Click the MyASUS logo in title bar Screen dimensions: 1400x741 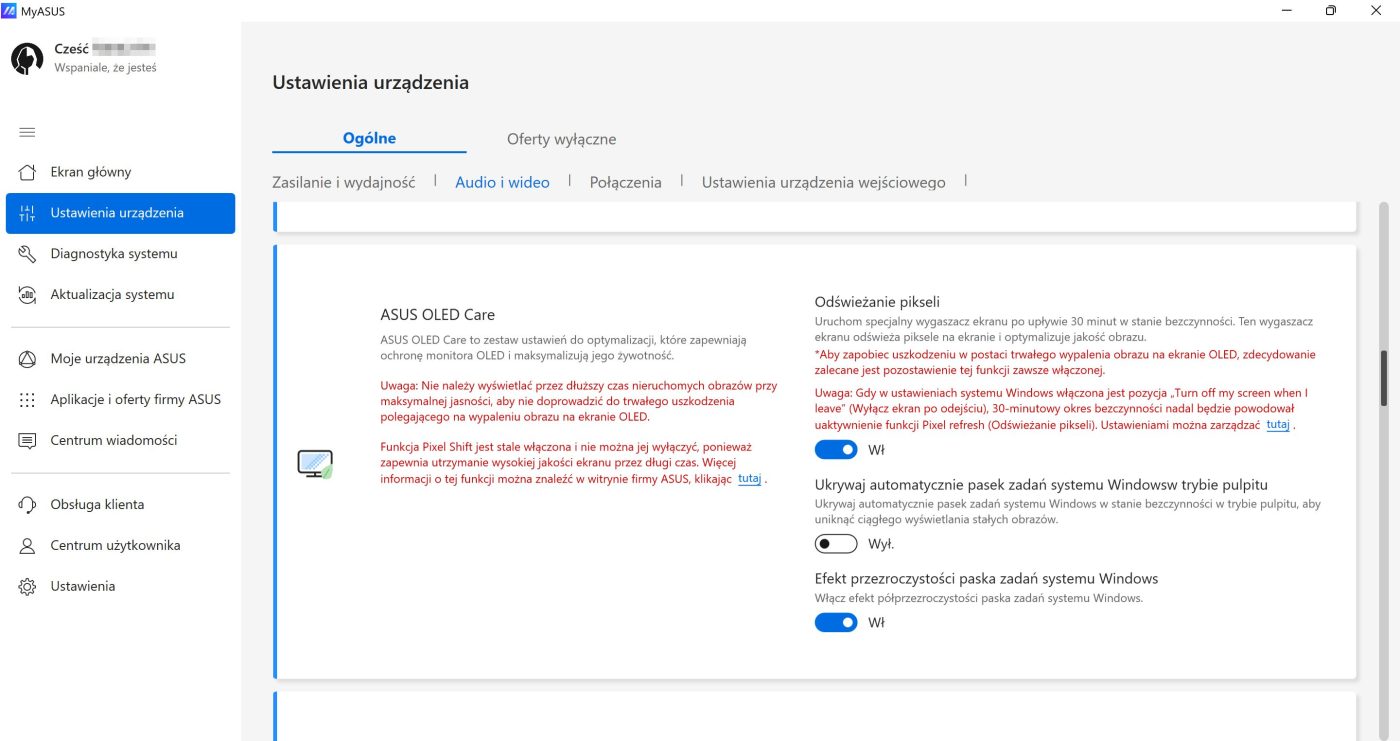(9, 10)
